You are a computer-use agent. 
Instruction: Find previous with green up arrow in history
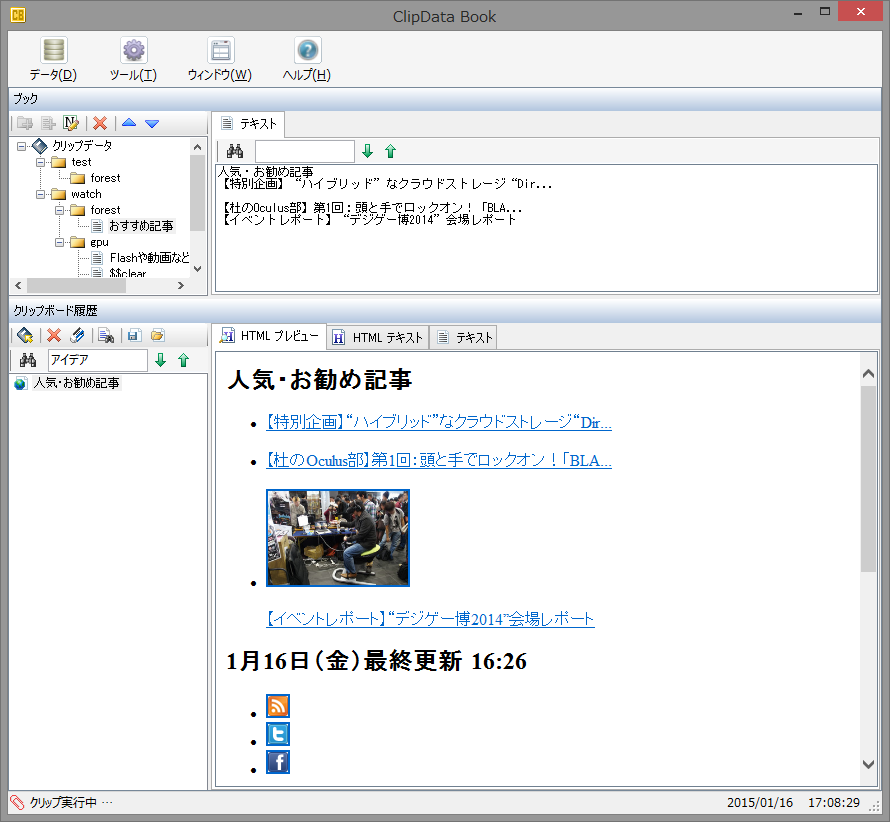pos(183,360)
